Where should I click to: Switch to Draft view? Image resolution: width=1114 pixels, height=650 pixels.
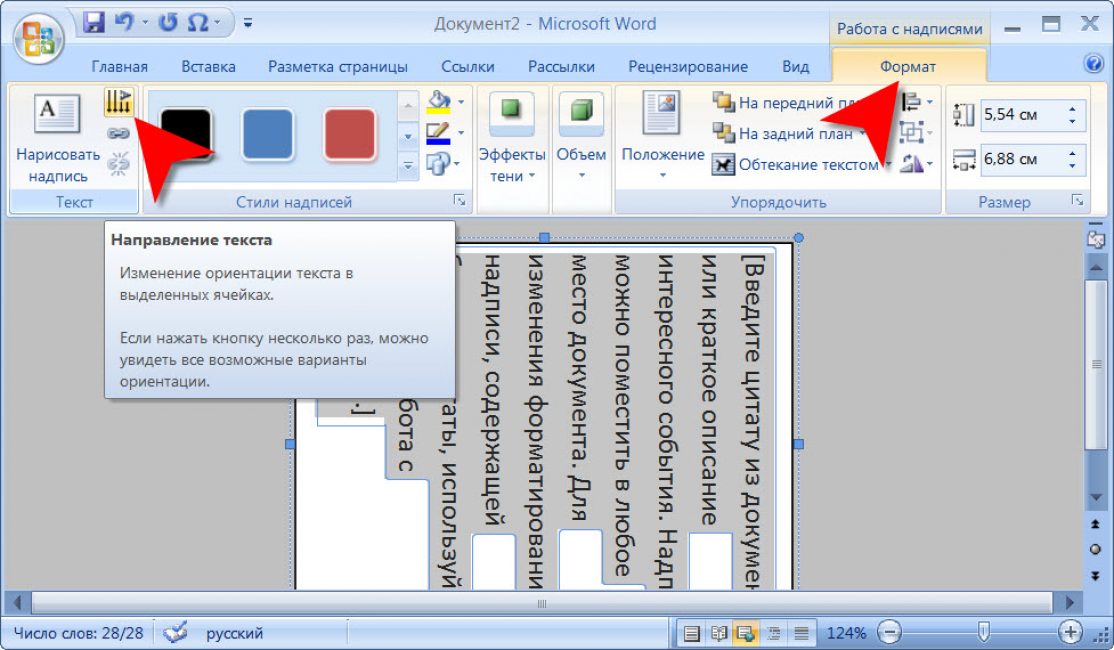[x=801, y=633]
